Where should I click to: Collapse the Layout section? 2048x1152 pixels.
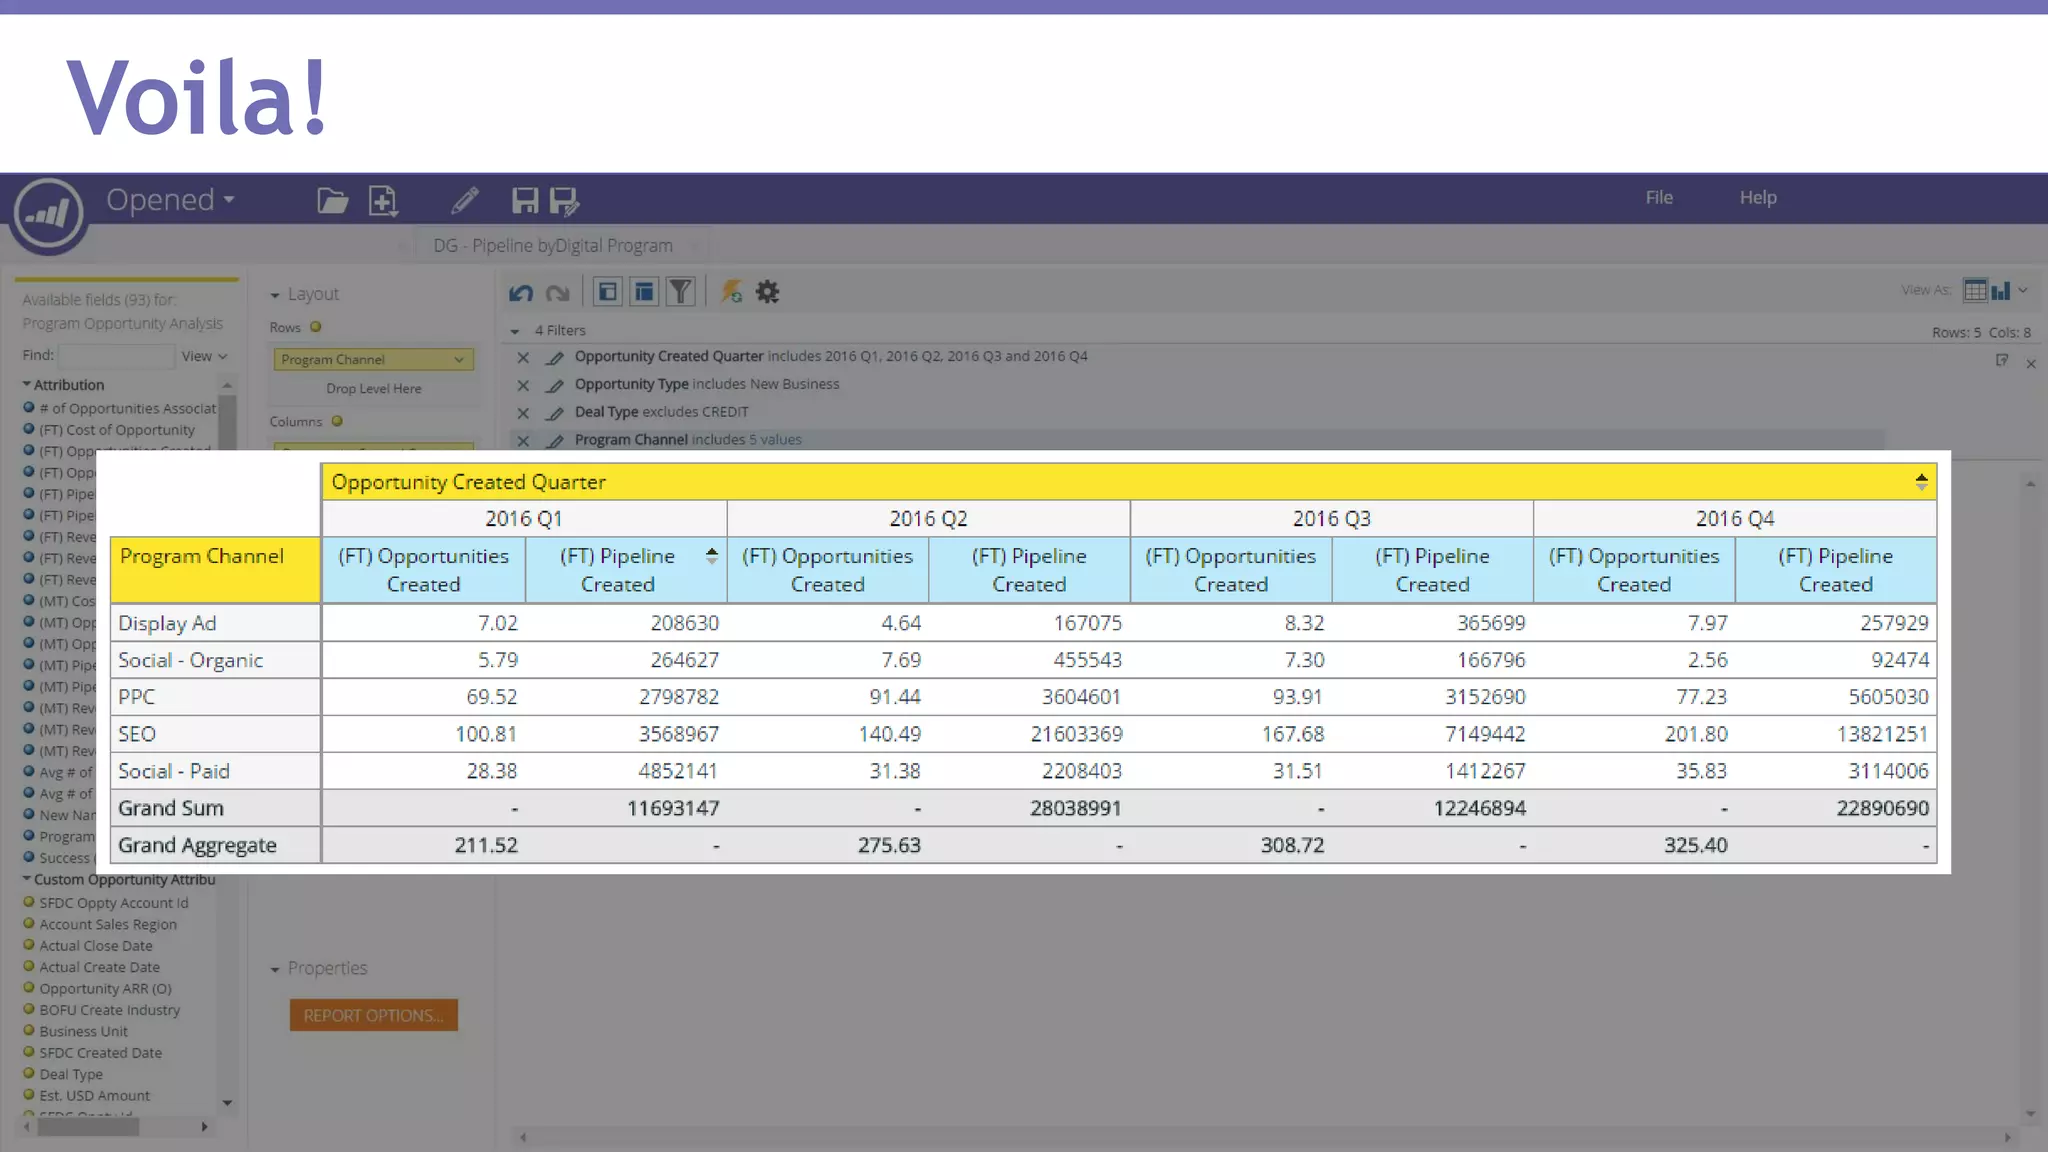pyautogui.click(x=275, y=296)
